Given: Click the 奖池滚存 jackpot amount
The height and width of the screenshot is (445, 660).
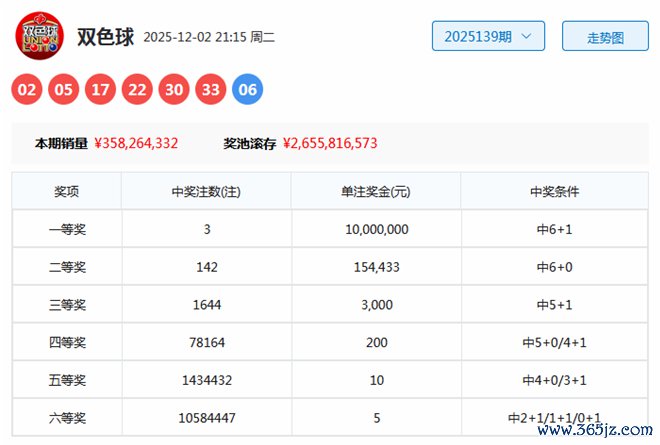Looking at the screenshot, I should point(330,143).
